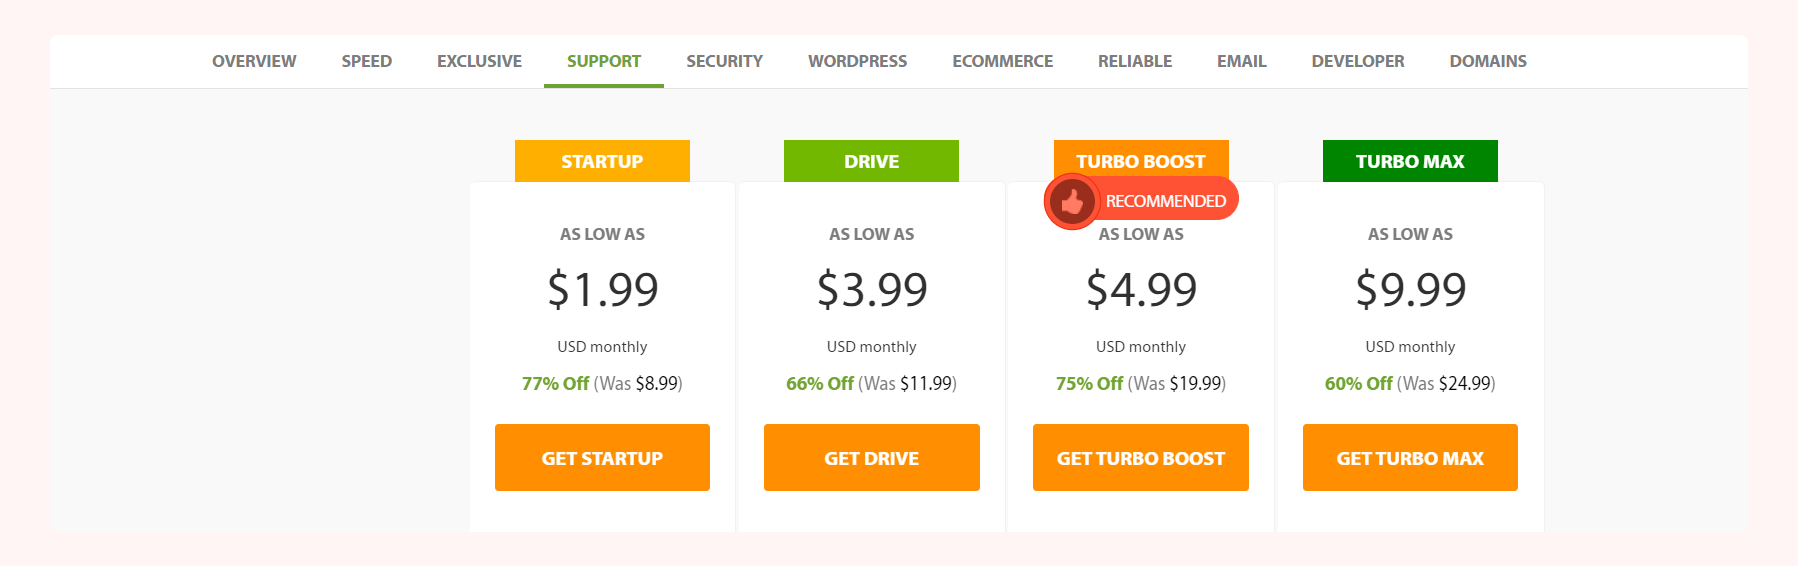
Task: Go to the Security tab
Action: click(x=725, y=61)
